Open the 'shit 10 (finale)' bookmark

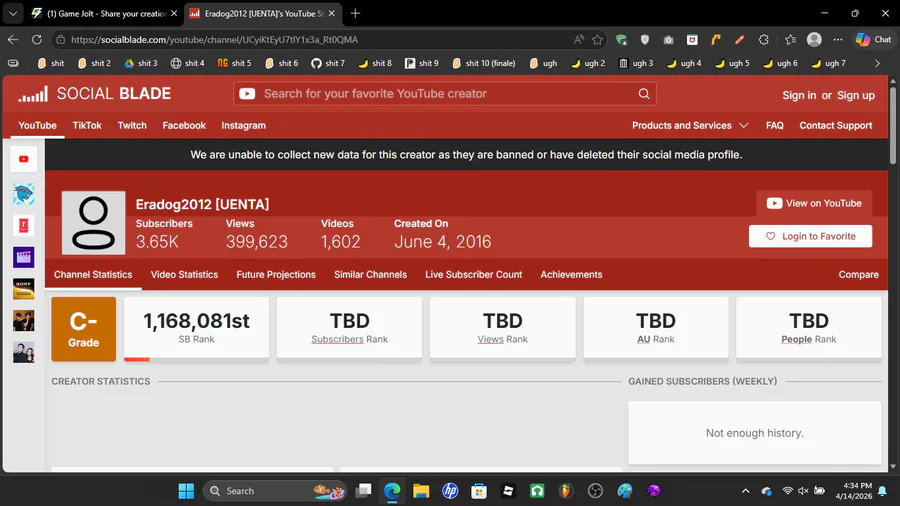click(483, 63)
